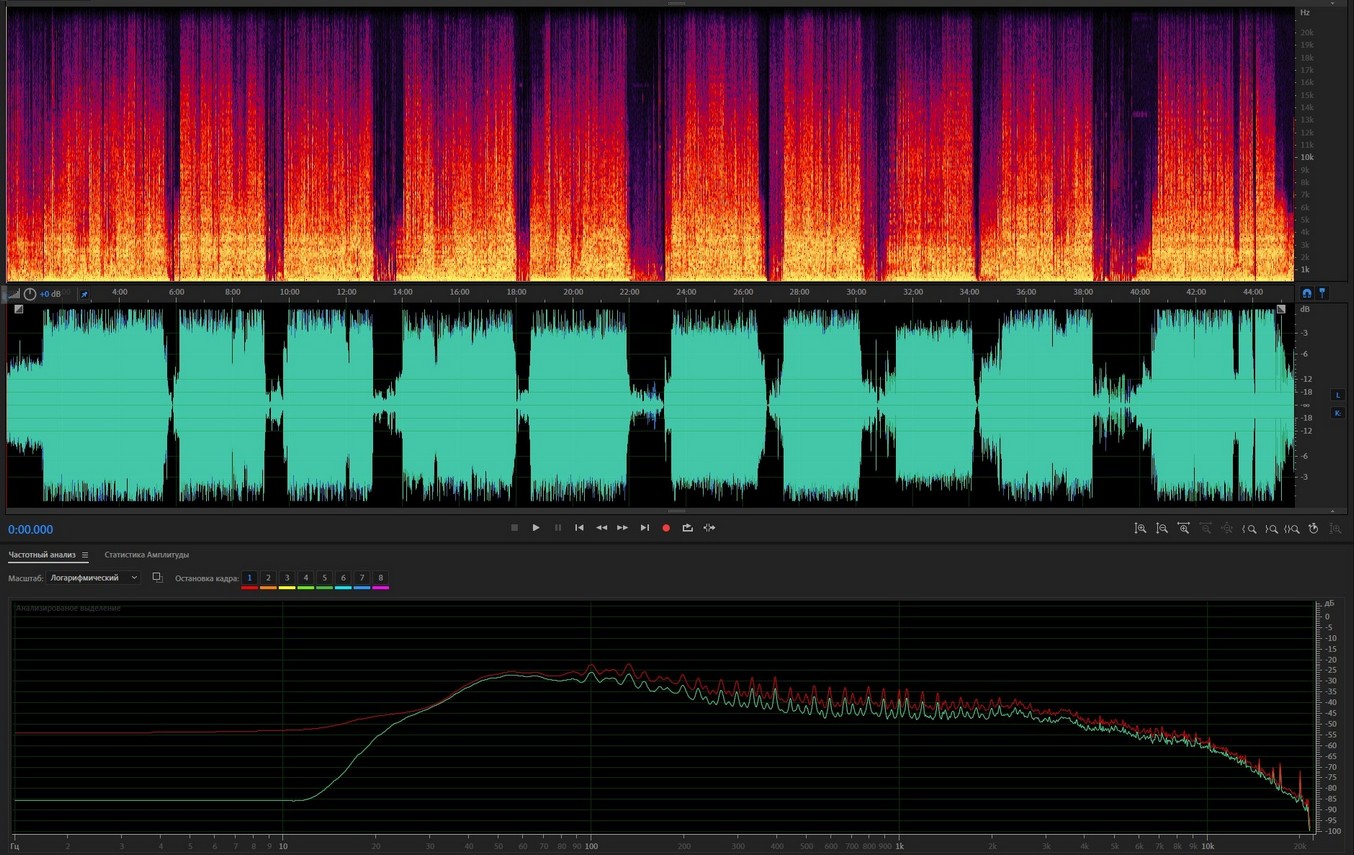Click the Fast Forward transport button
The image size is (1354, 855).
pos(622,528)
